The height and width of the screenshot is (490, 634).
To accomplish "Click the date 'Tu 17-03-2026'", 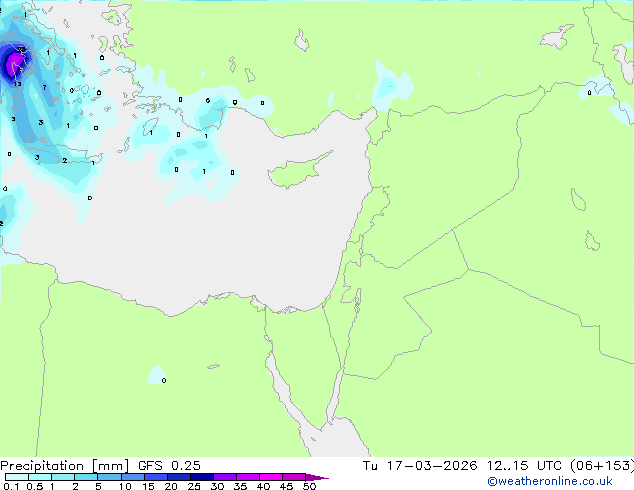I will (420, 466).
